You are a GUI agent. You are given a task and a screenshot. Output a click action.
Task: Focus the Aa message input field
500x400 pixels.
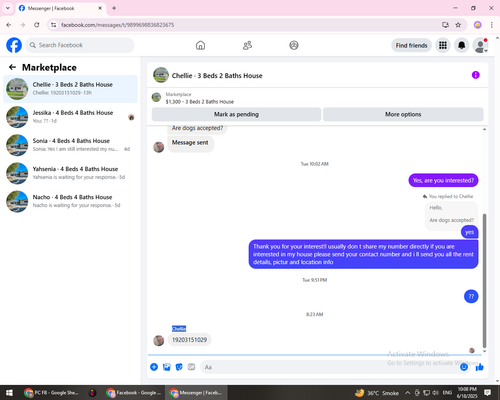click(330, 367)
